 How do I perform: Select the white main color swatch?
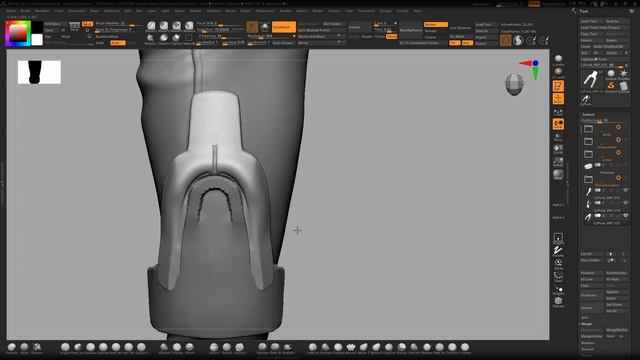(37, 40)
